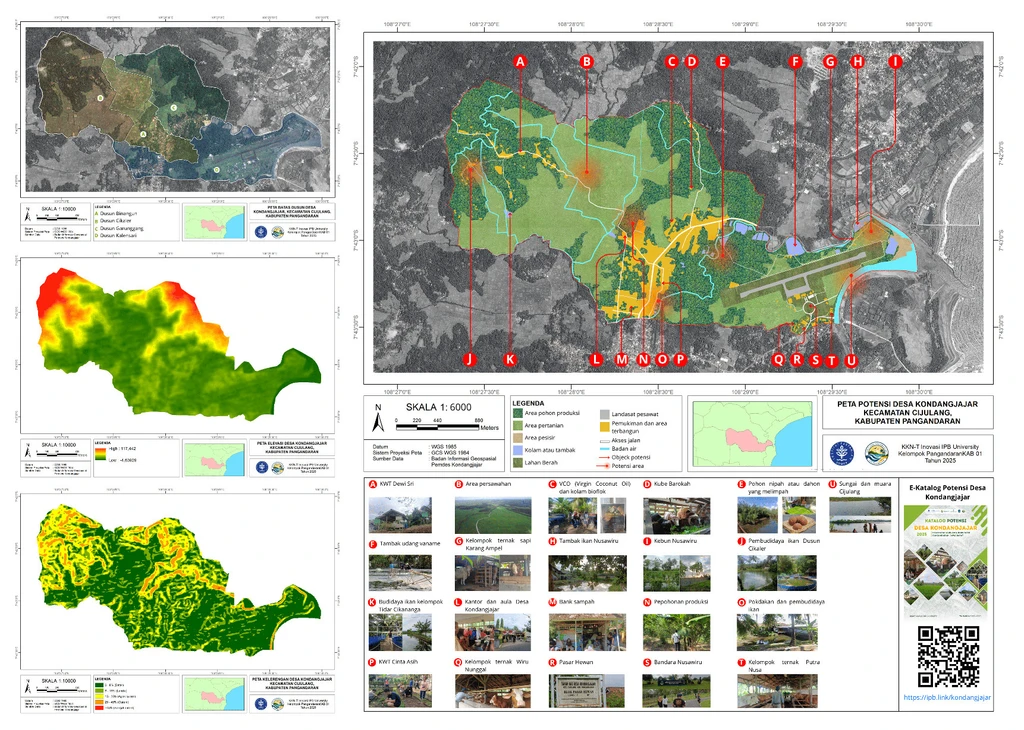Screen dimensions: 1024x730
Task: Click the 'Landasat pesawat' gray legend swatch
Action: point(604,413)
